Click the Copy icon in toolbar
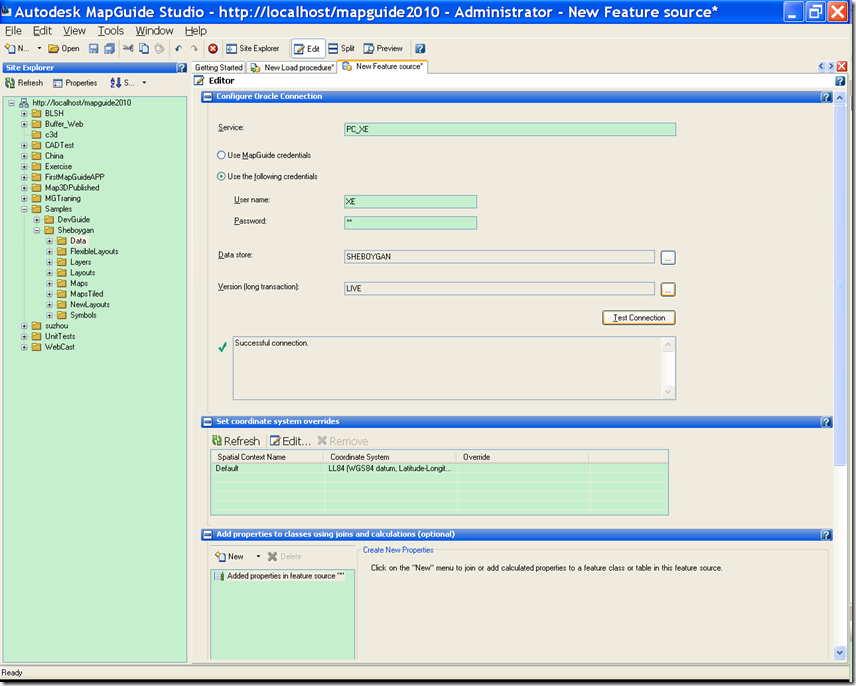Screen dimensions: 856x686 (x=144, y=49)
